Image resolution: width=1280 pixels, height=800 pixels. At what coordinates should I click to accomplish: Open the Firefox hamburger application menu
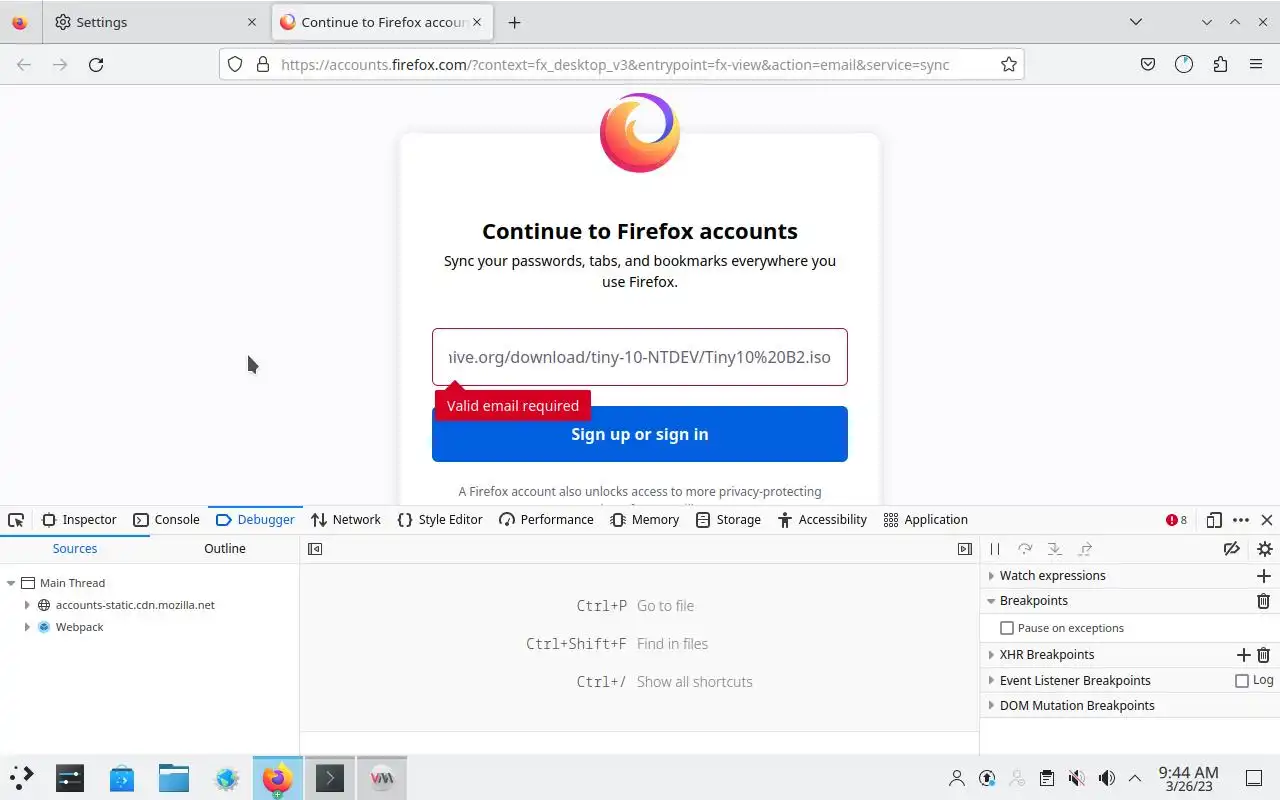coord(1256,64)
